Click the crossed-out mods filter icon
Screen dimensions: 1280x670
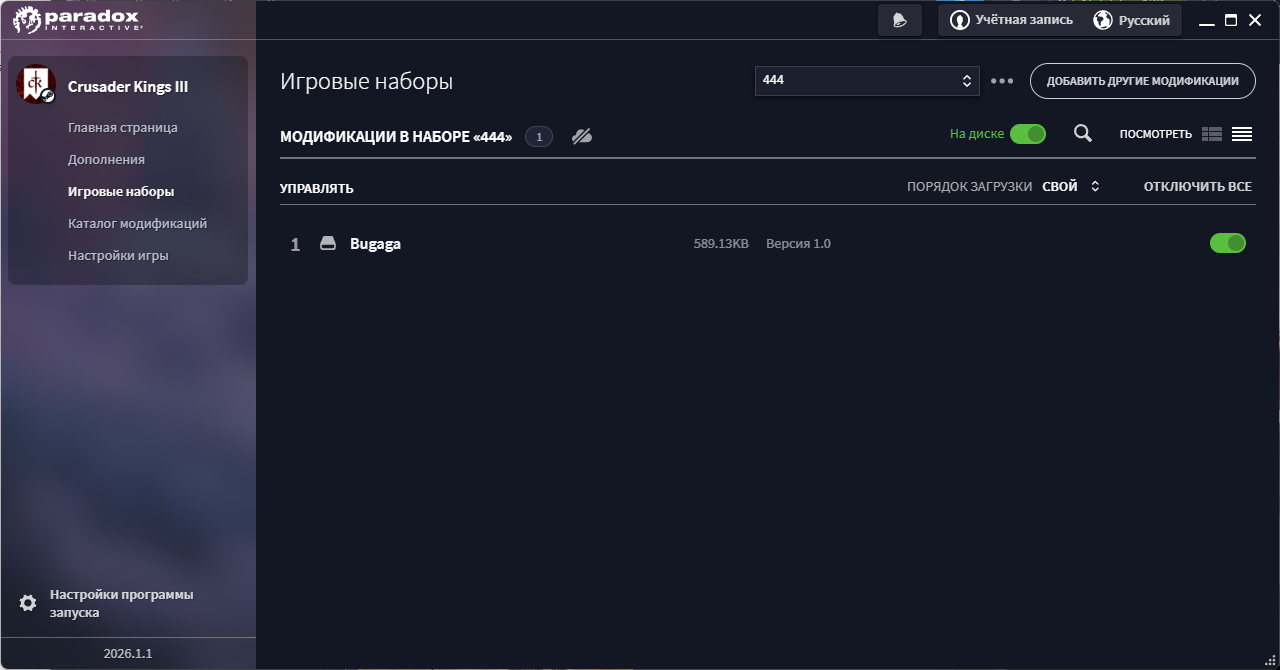point(582,136)
